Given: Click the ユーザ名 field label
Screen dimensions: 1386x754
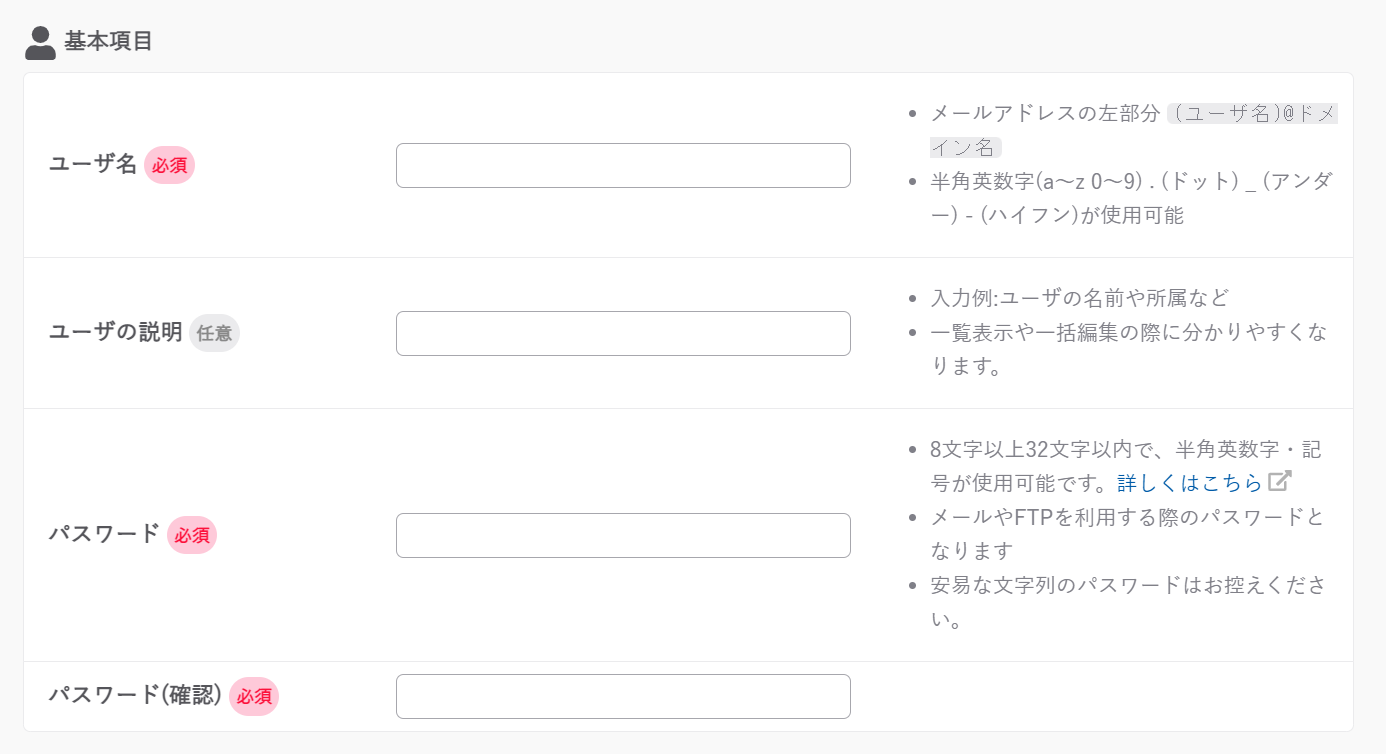Looking at the screenshot, I should 93,165.
